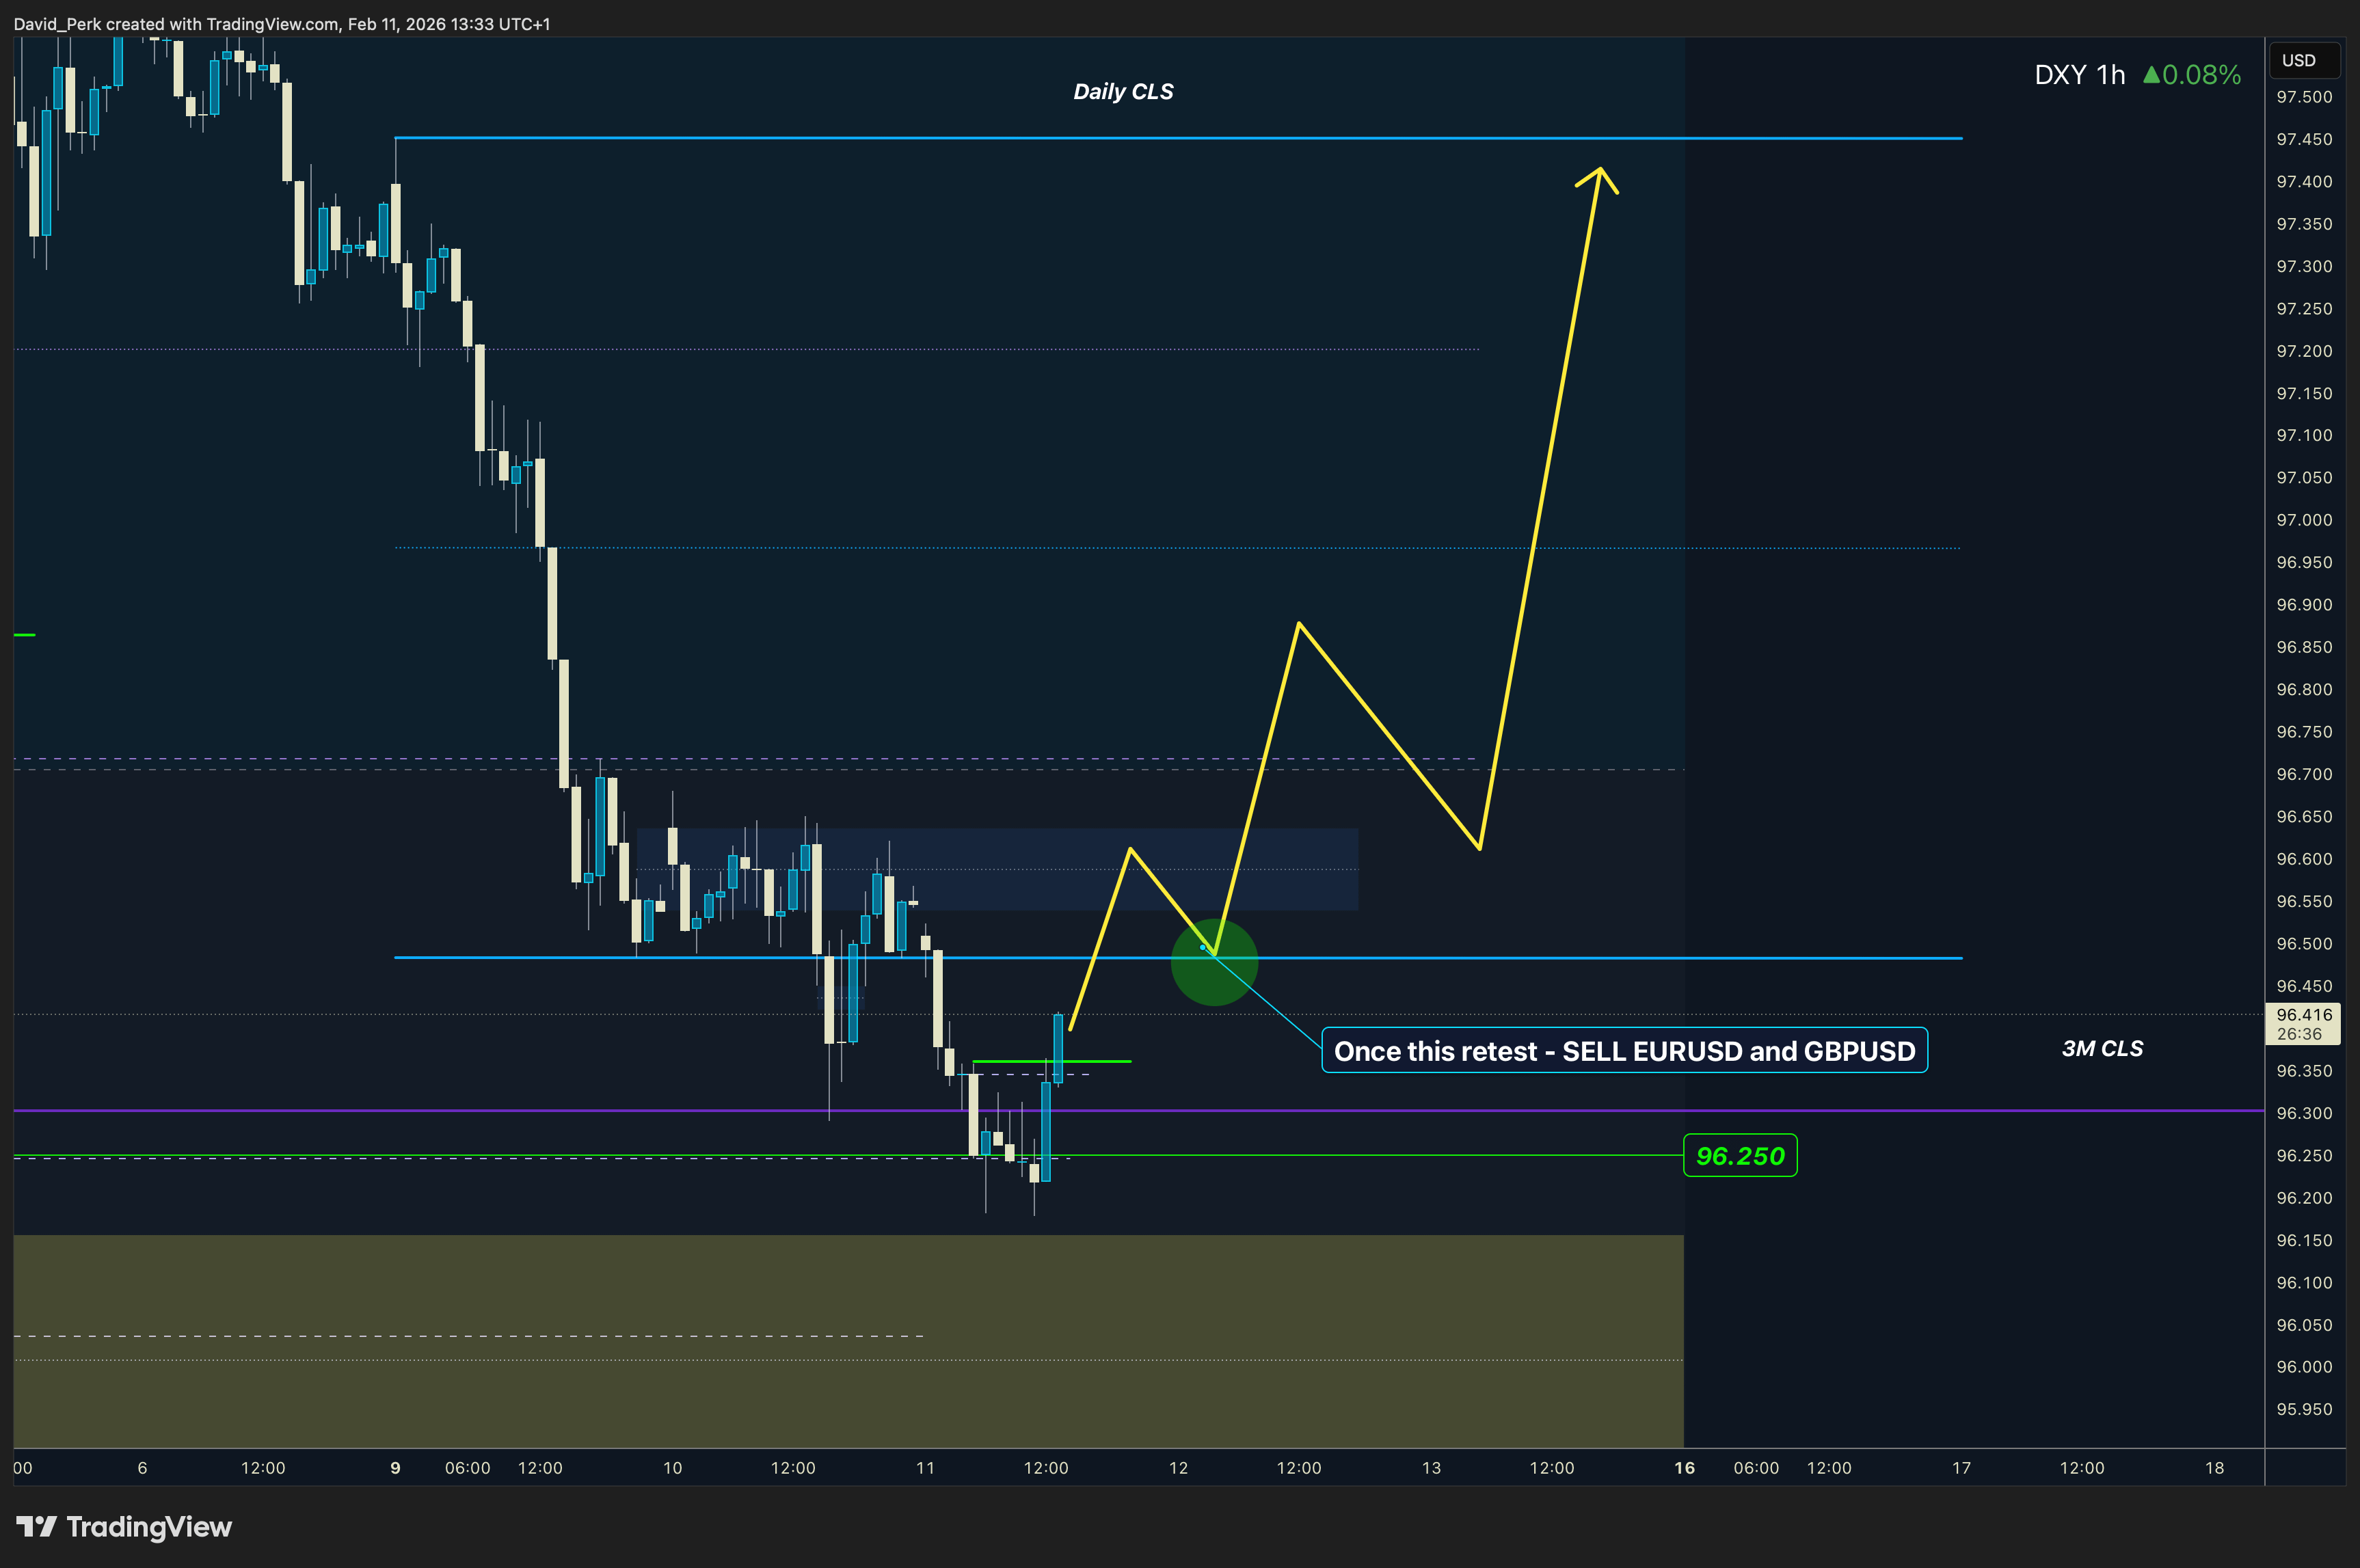
Task: Select the 3M CLS text label
Action: tap(2102, 1048)
